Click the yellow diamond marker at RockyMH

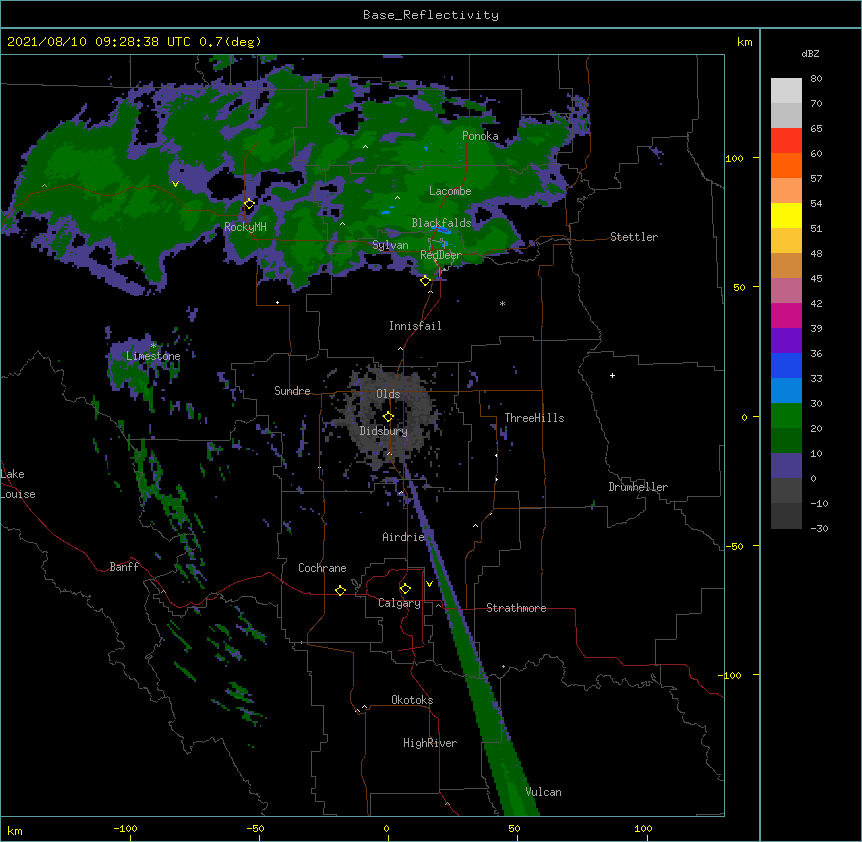[x=249, y=204]
